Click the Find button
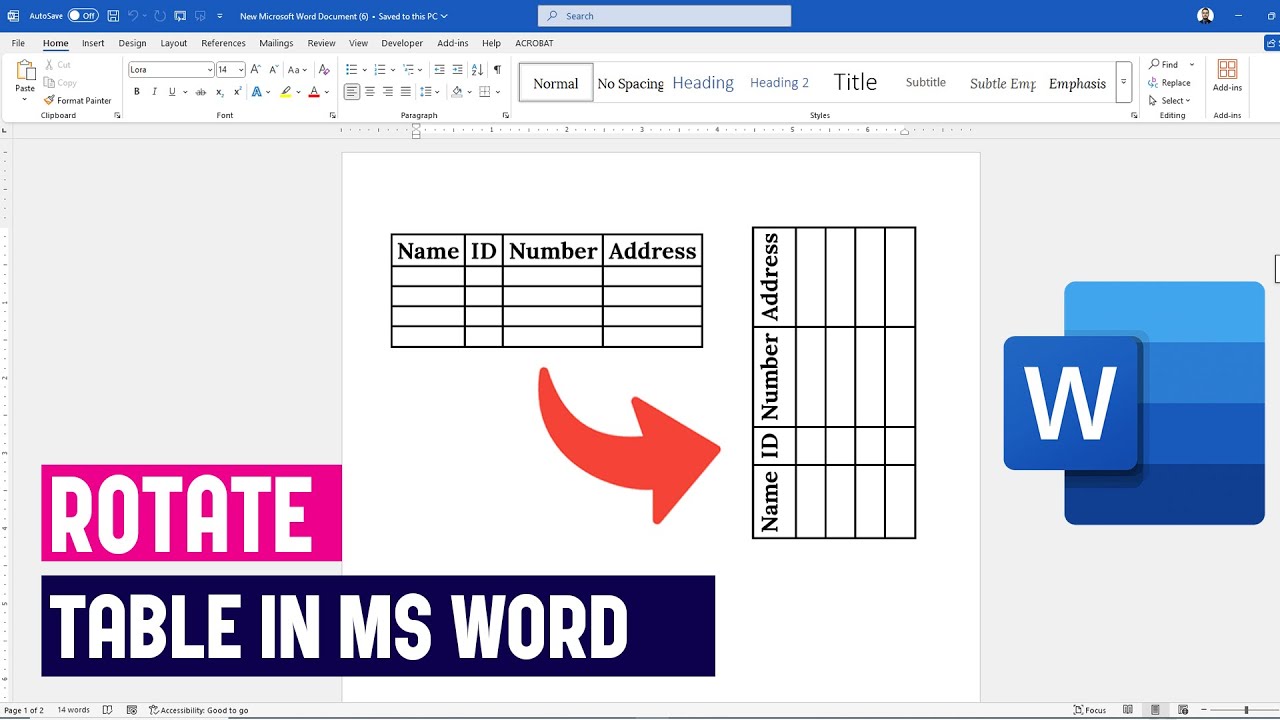 coord(1165,65)
